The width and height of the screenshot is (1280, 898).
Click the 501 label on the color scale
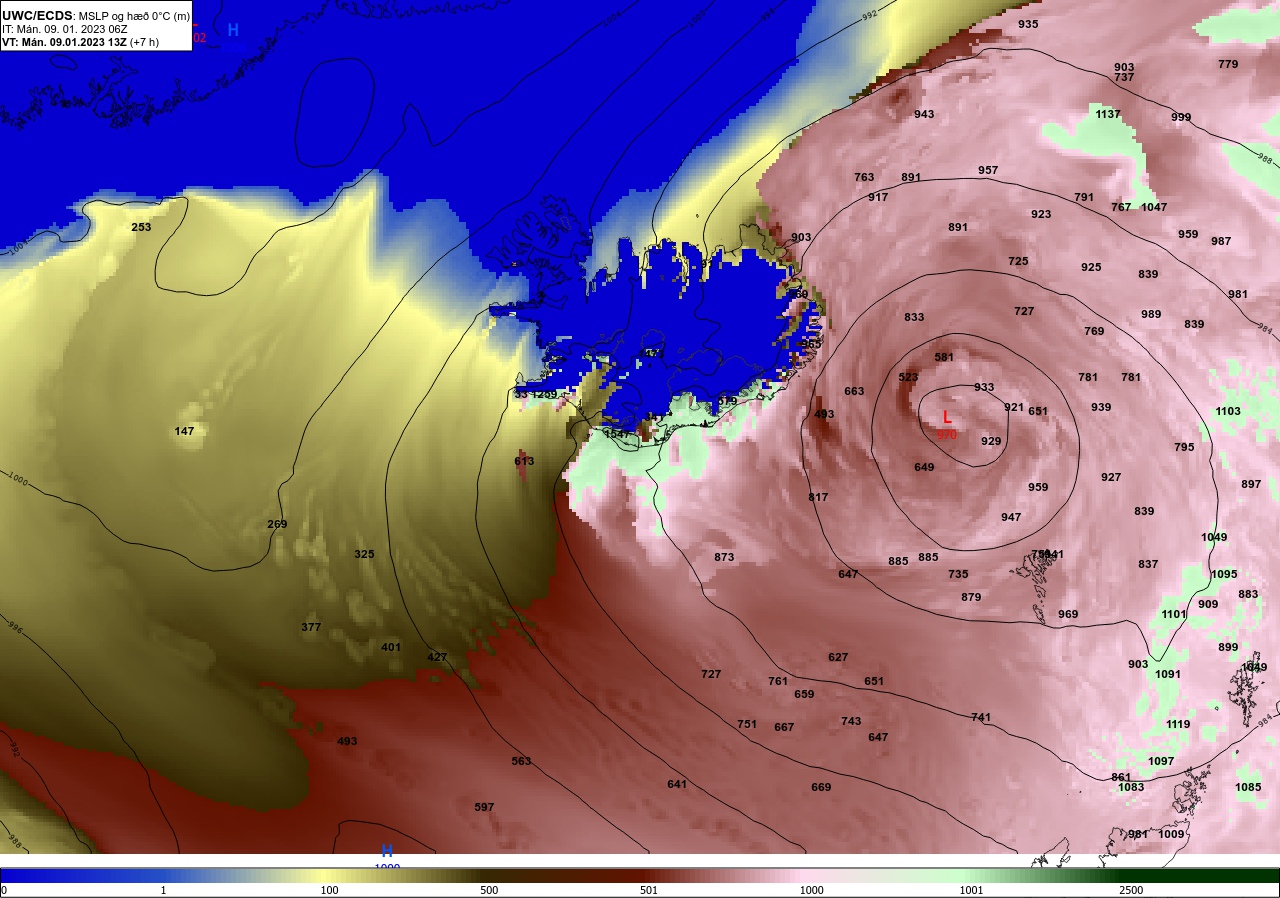650,890
